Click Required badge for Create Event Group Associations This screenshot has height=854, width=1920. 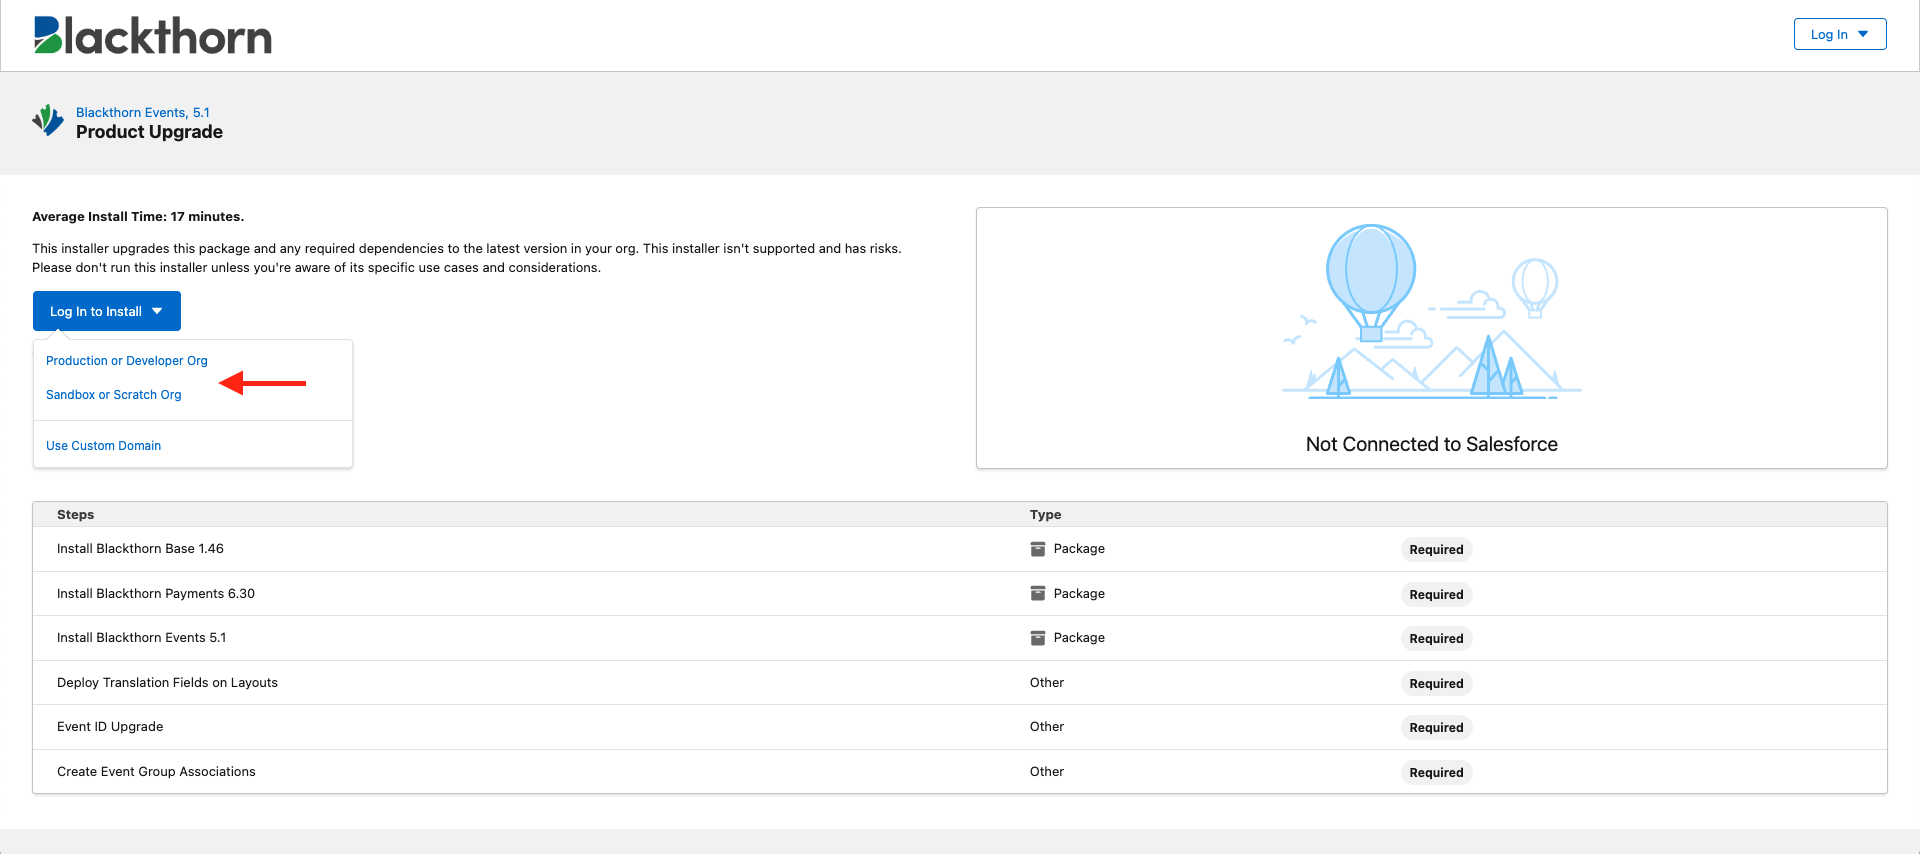(x=1436, y=773)
